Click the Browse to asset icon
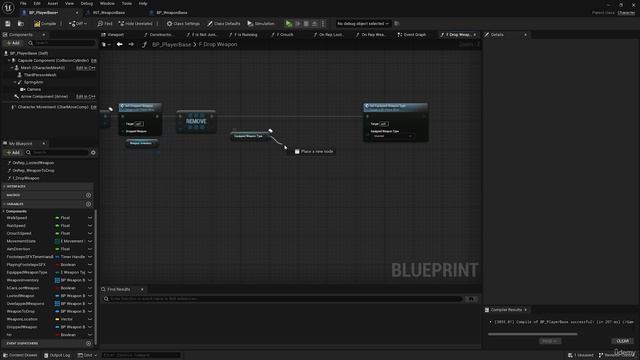 [x=20, y=24]
